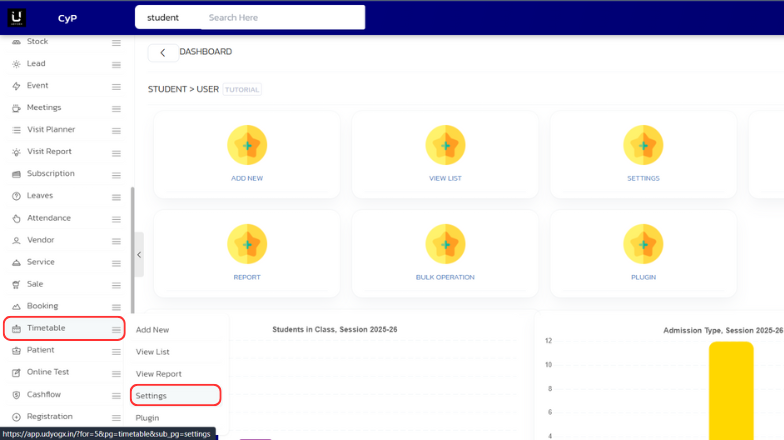Open the student search category dropdown
The width and height of the screenshot is (784, 440).
pyautogui.click(x=163, y=18)
